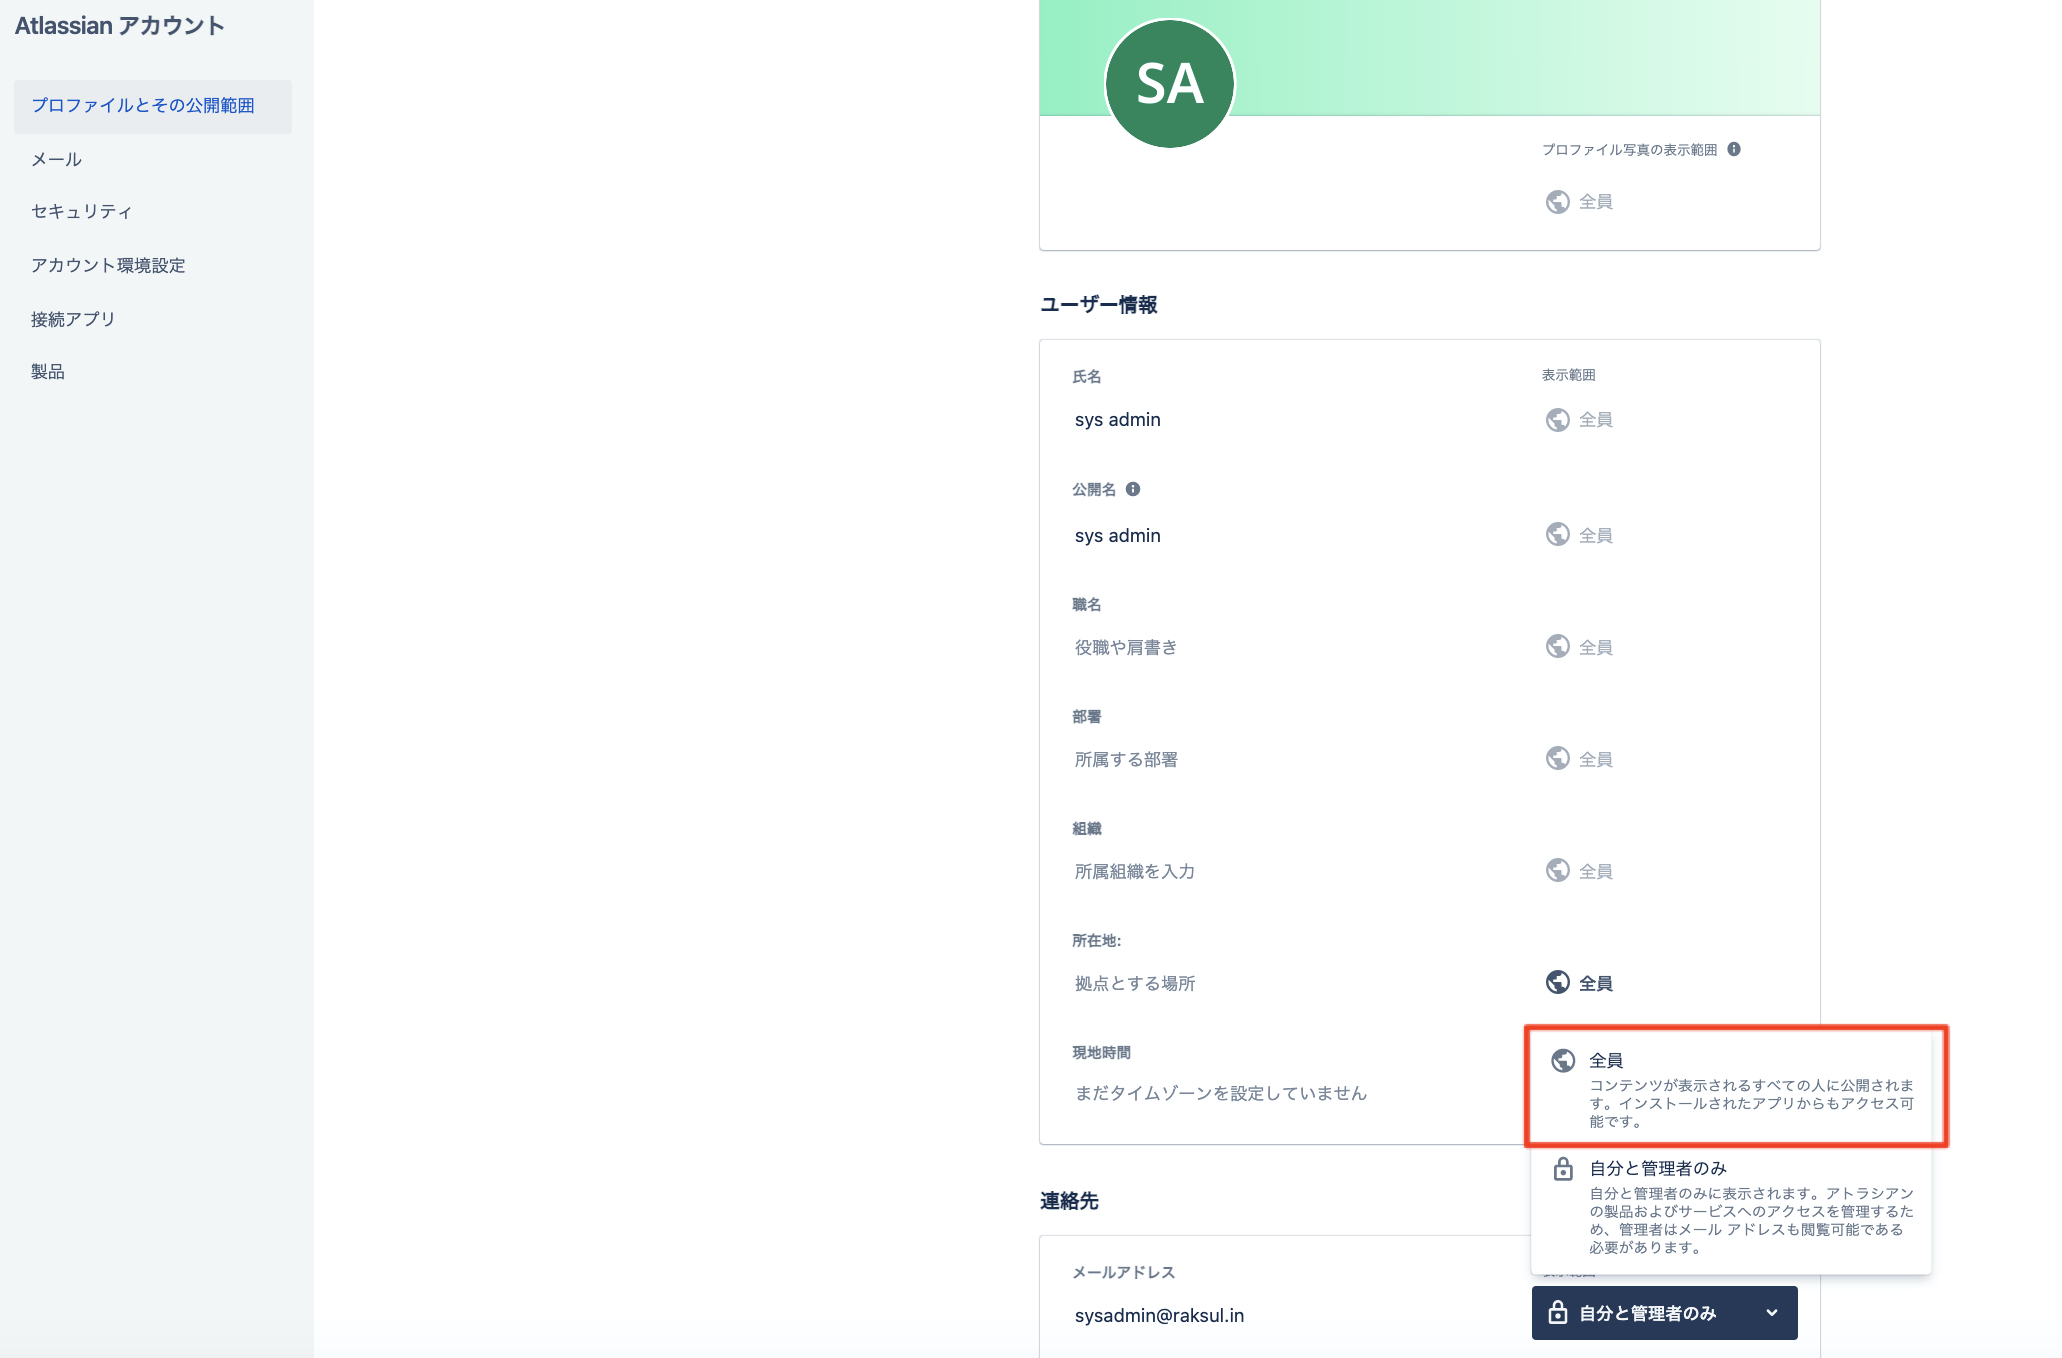Click lock icon on email visibility button
The image size is (2062, 1358).
point(1557,1313)
